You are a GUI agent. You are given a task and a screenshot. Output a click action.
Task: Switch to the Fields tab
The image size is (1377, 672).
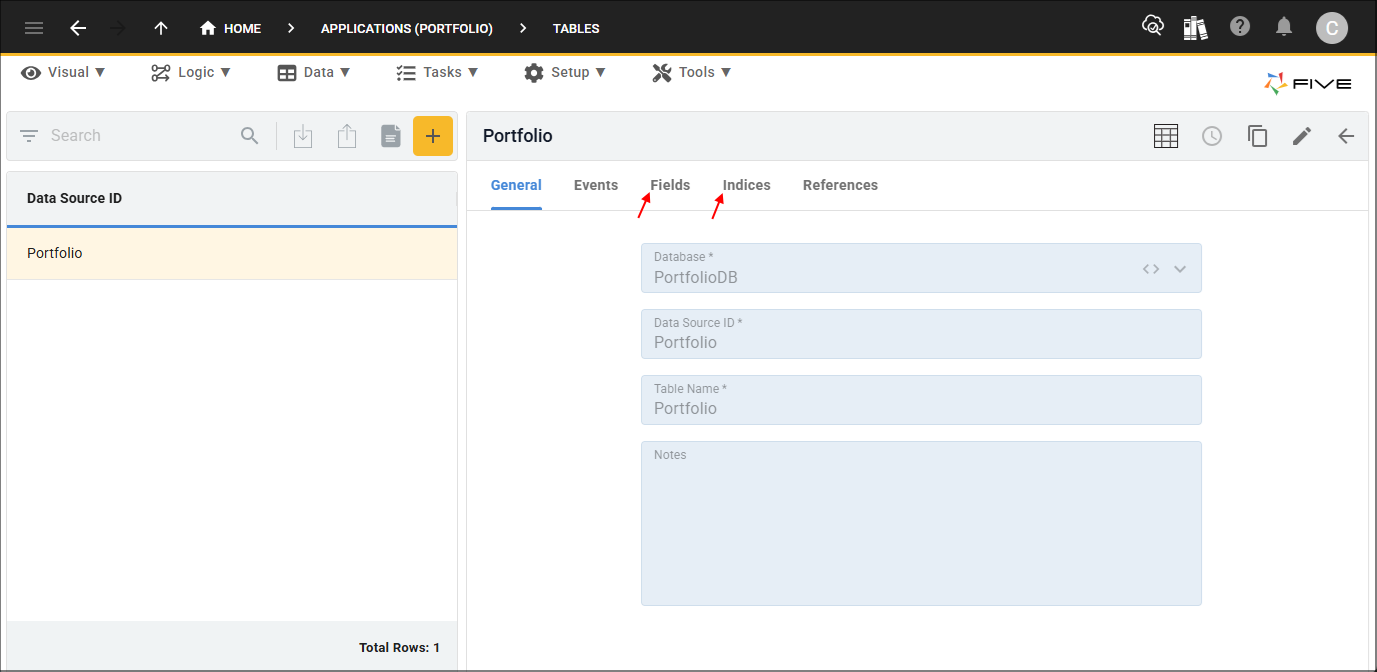tap(670, 184)
